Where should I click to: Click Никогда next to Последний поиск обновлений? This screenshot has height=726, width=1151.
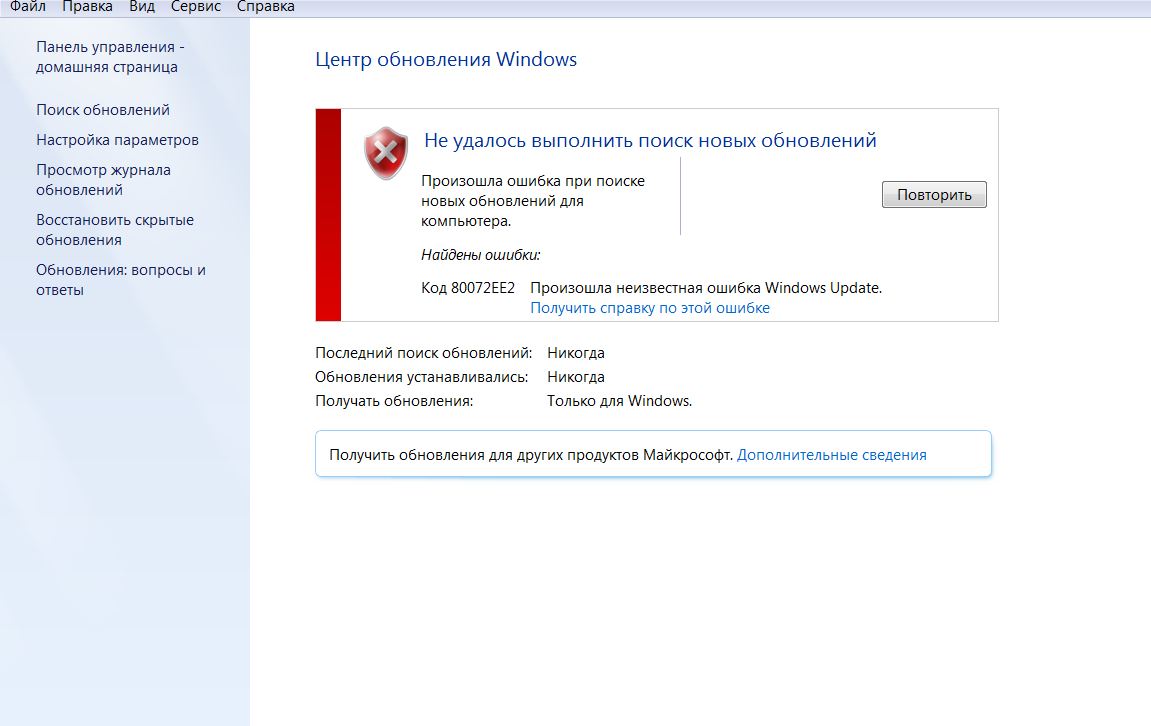[x=576, y=352]
